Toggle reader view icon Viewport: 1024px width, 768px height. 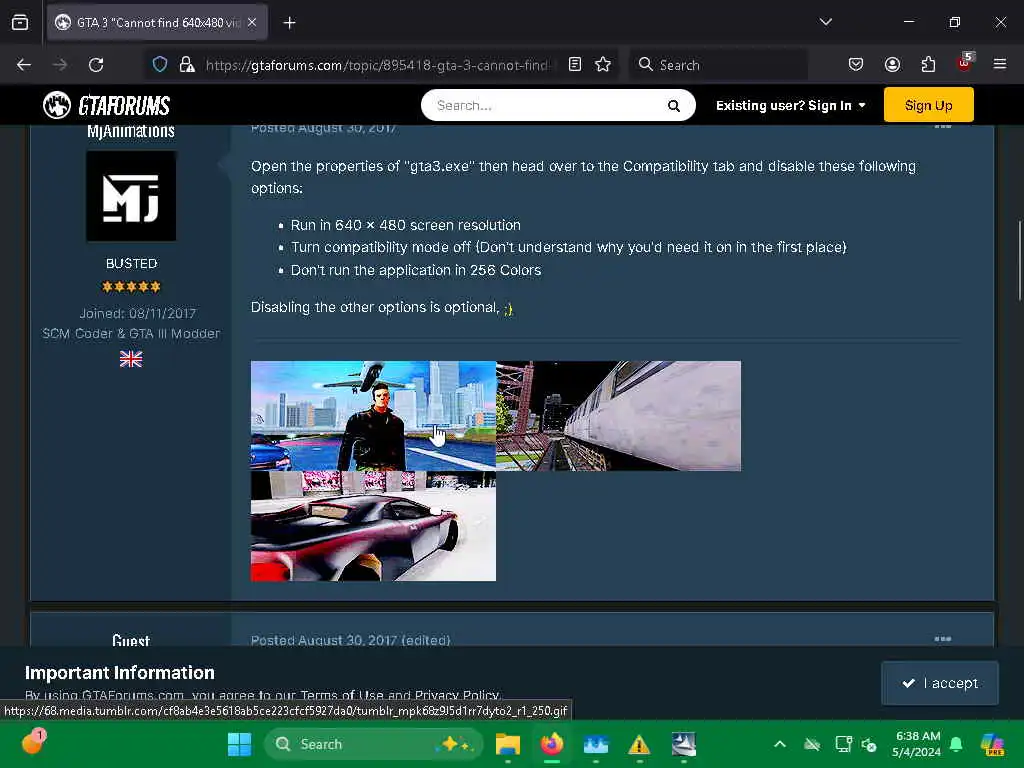(575, 64)
